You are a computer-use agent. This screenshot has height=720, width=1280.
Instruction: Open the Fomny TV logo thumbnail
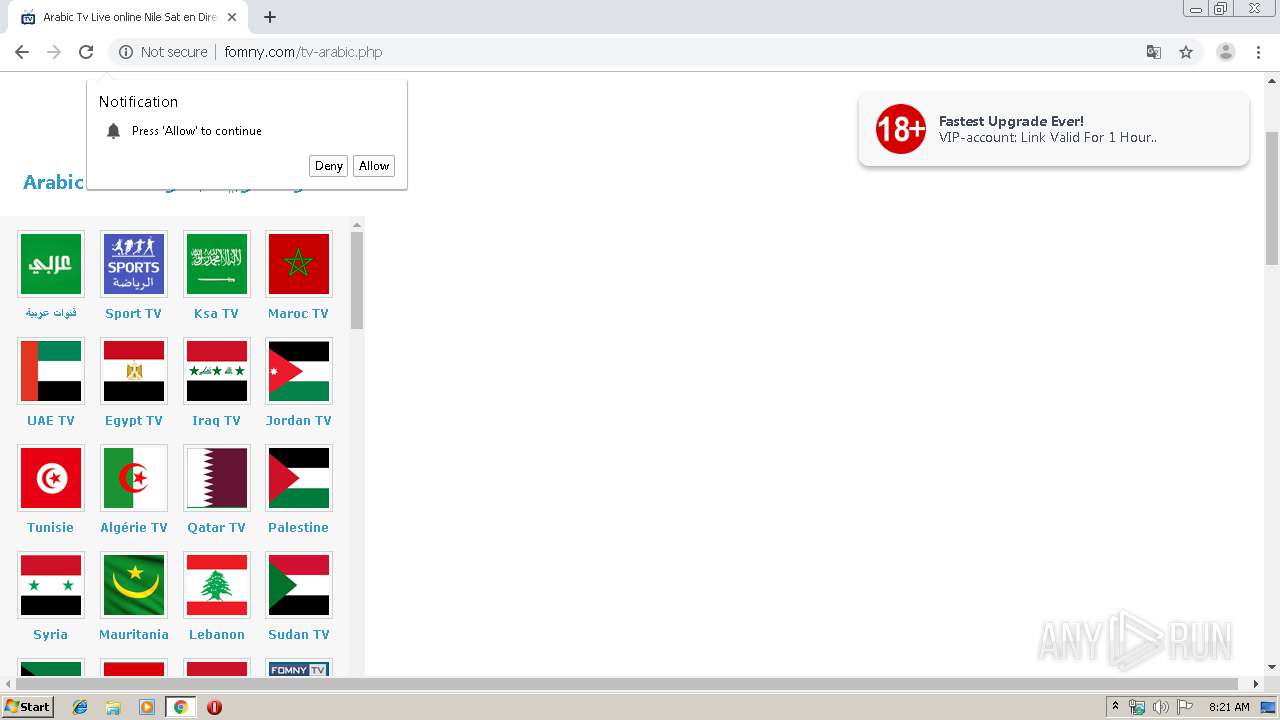[298, 668]
